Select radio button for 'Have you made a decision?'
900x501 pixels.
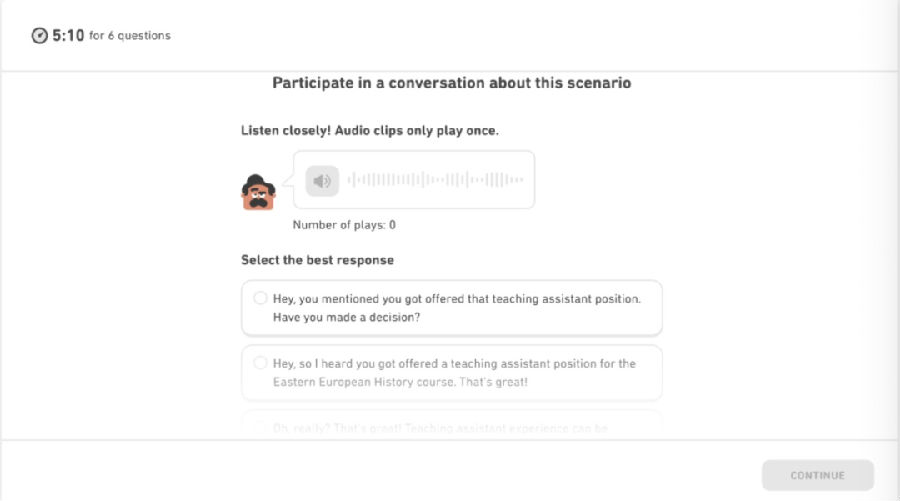tap(260, 298)
